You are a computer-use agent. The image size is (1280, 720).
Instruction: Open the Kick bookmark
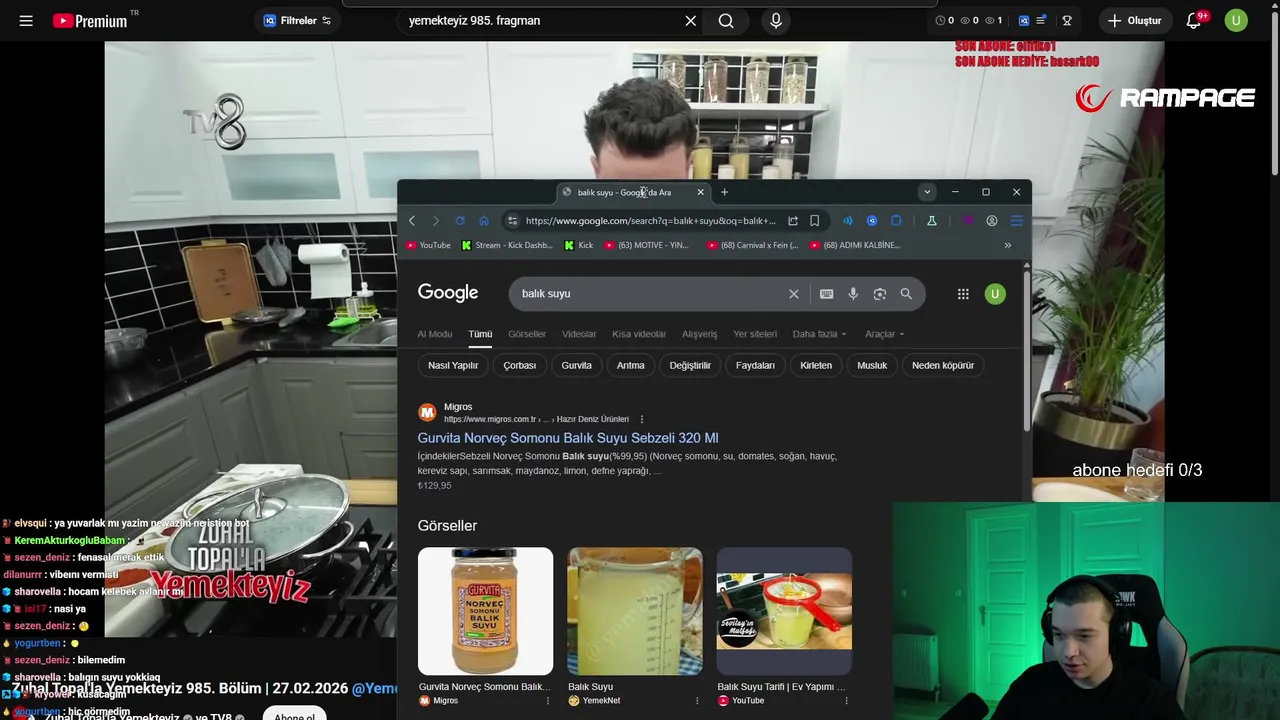point(579,245)
